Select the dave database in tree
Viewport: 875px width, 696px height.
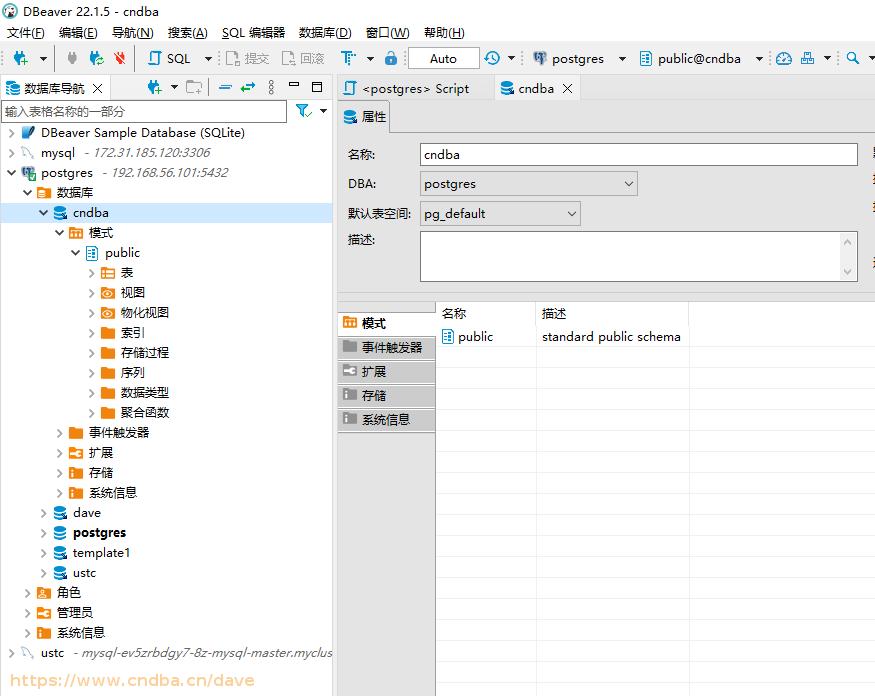78,512
